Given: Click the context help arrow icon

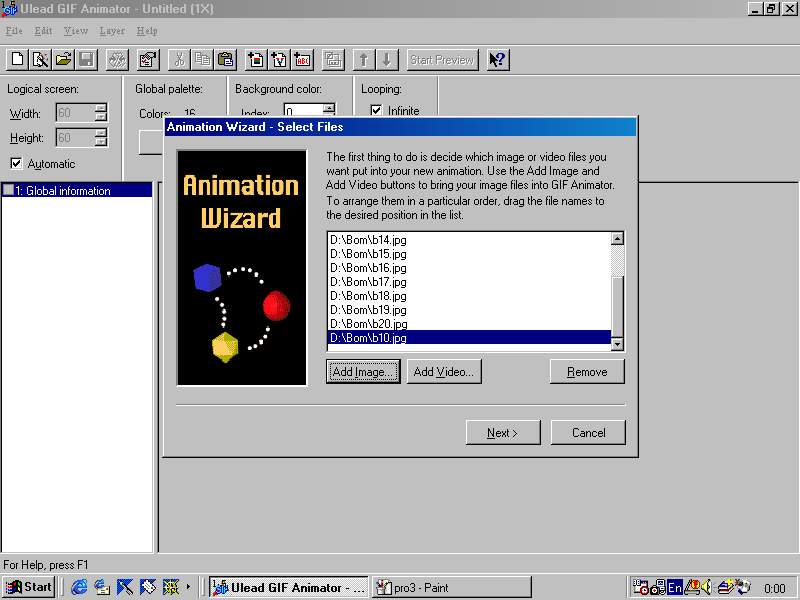Looking at the screenshot, I should (x=498, y=60).
